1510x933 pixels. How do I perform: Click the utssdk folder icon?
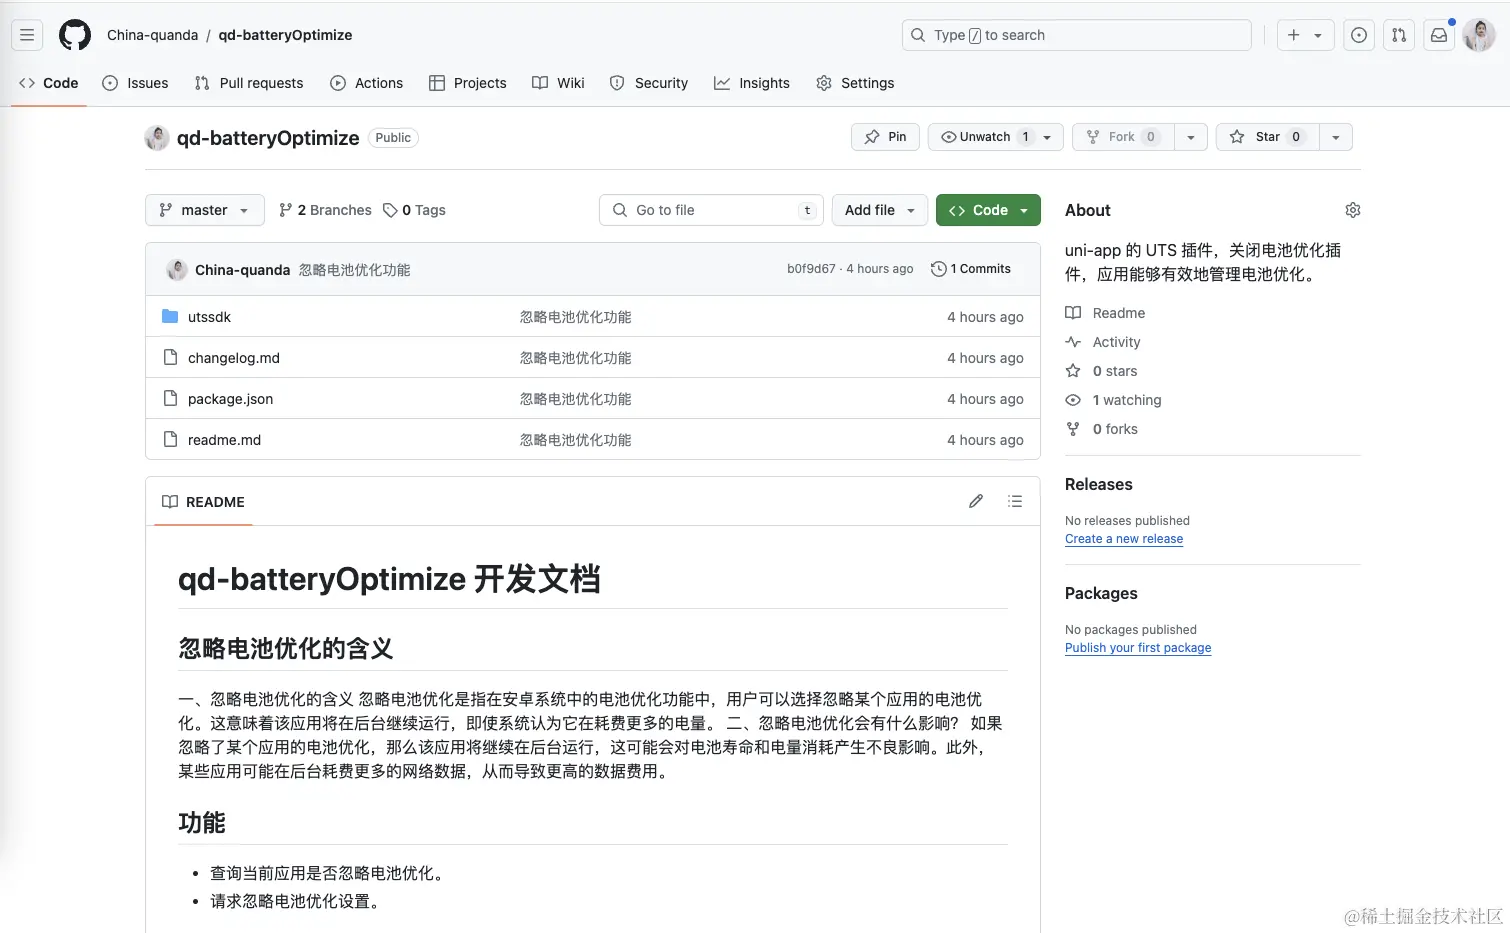(170, 316)
